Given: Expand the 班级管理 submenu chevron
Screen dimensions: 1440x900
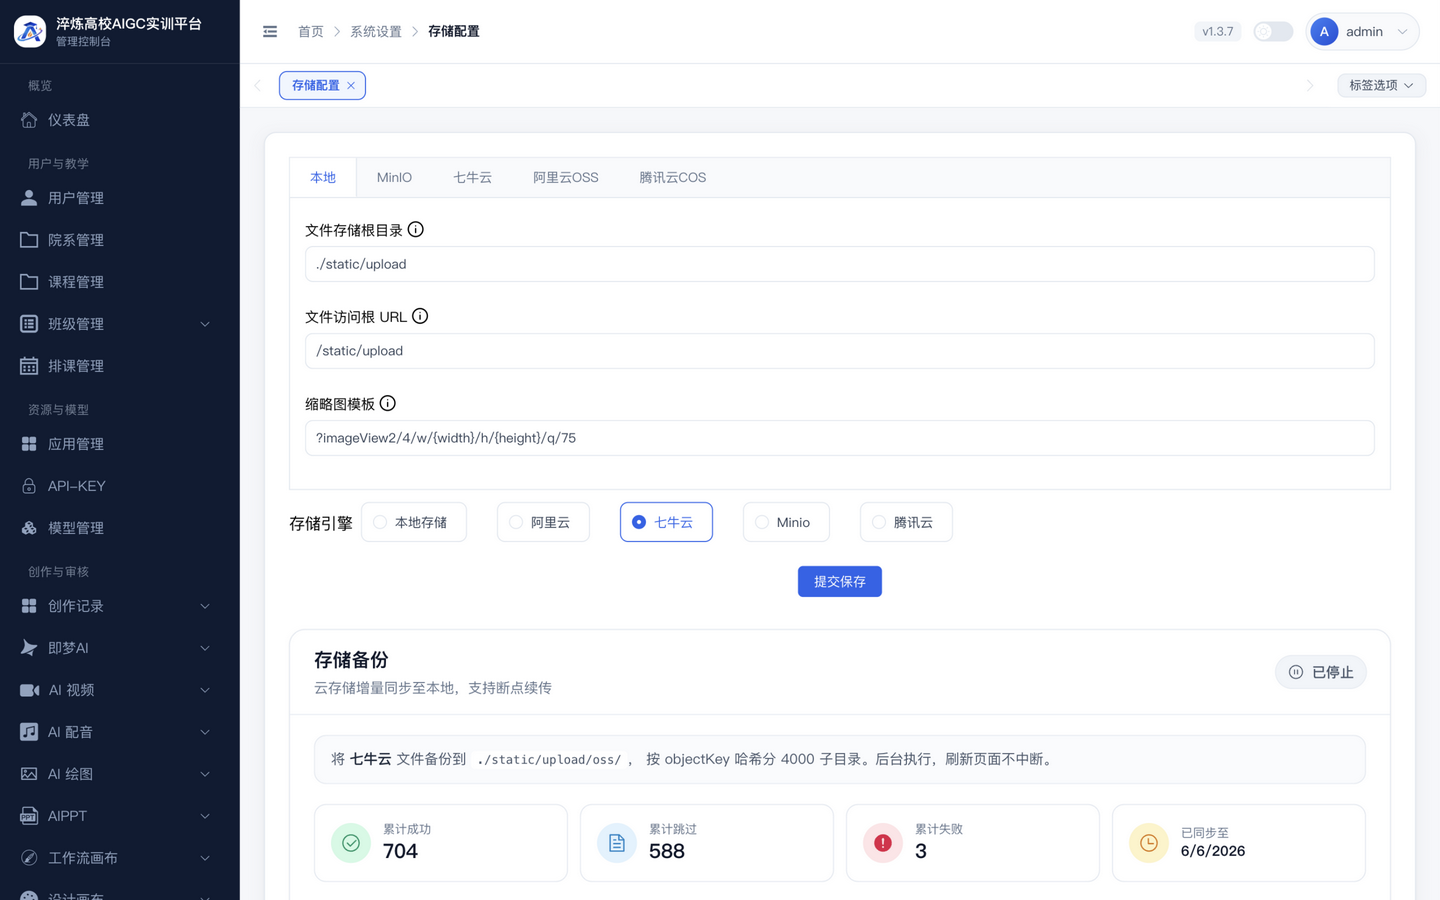Looking at the screenshot, I should tap(205, 324).
